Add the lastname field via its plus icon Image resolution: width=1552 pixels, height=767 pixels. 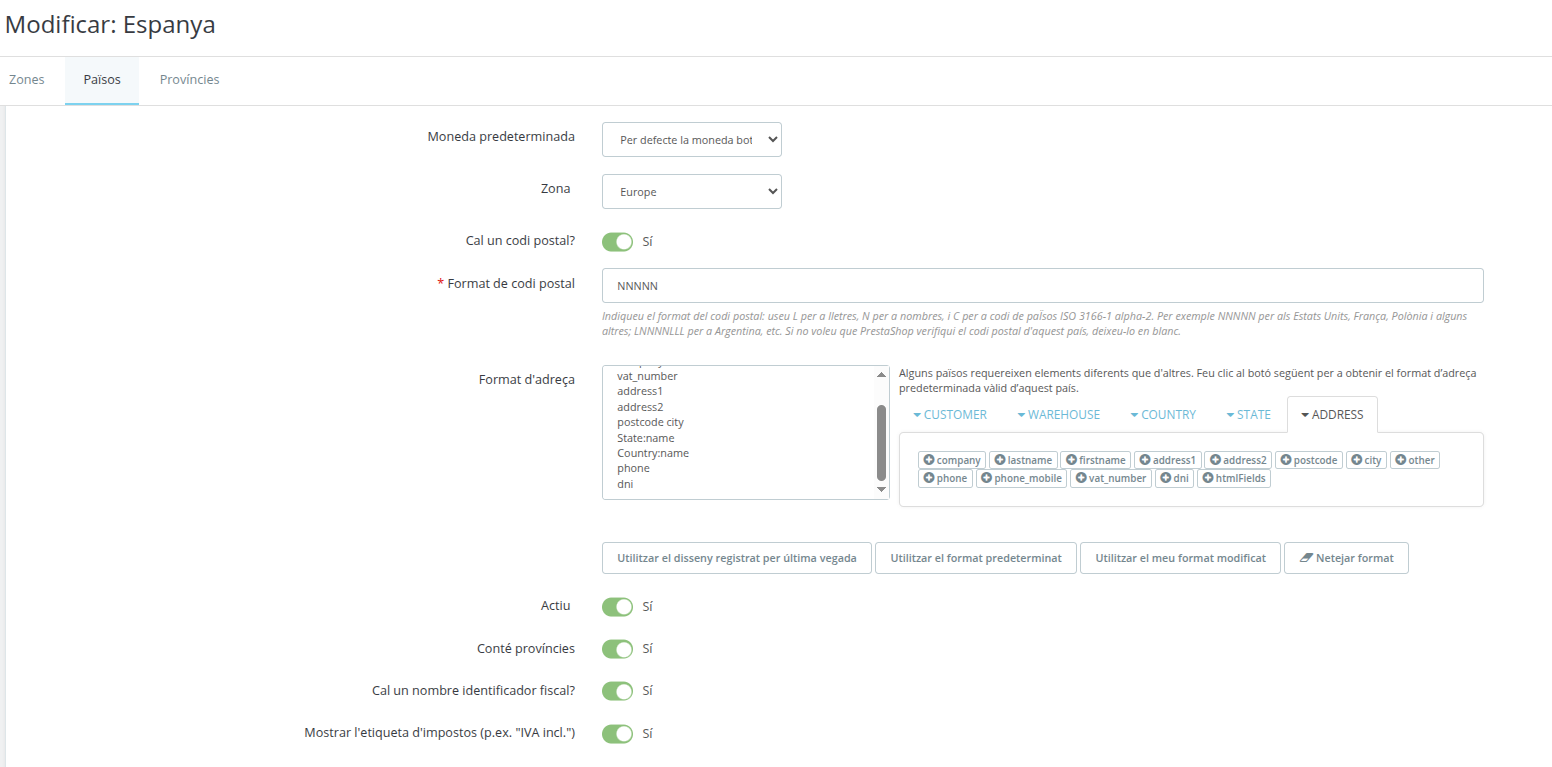[1000, 460]
